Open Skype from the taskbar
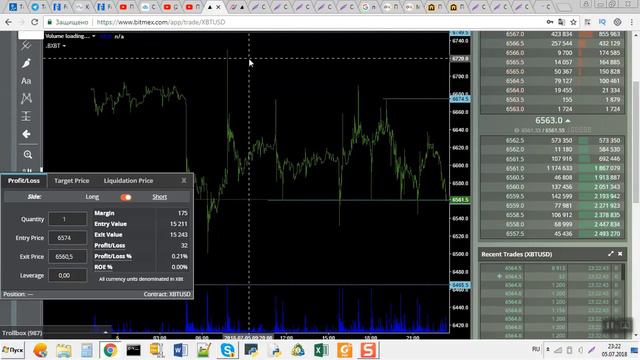 (227, 350)
